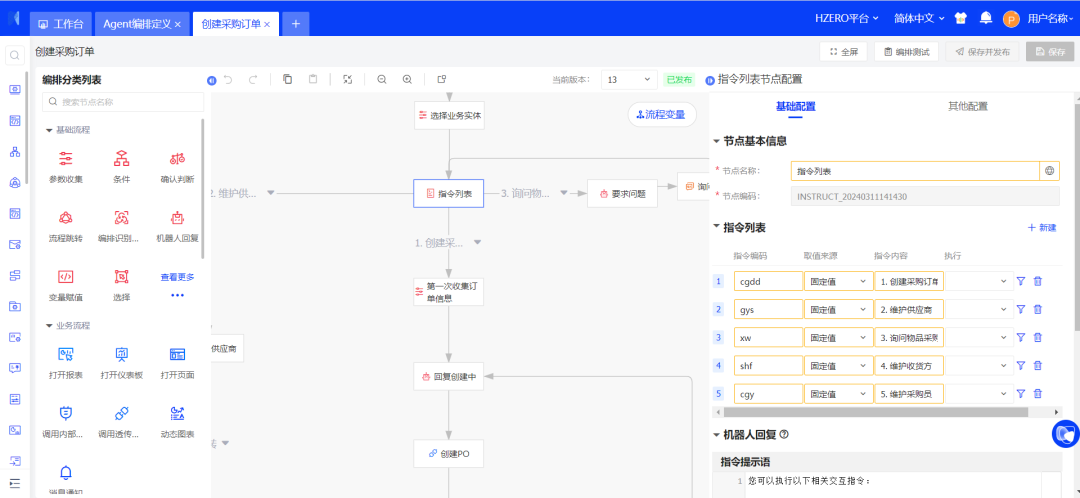Pick the 变量赋值 node icon
Screen dimensions: 1080x498
click(x=66, y=277)
